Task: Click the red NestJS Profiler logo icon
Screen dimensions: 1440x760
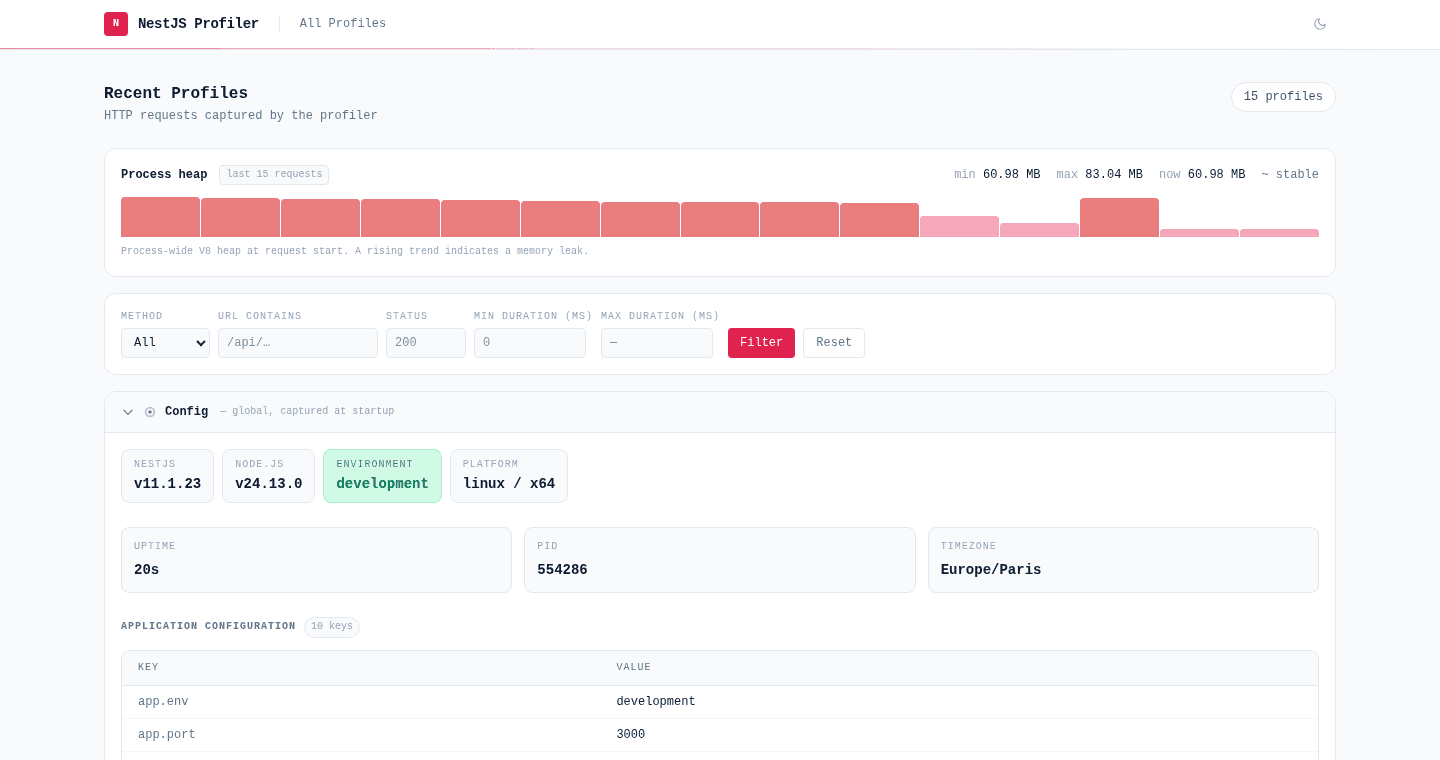Action: pyautogui.click(x=116, y=24)
